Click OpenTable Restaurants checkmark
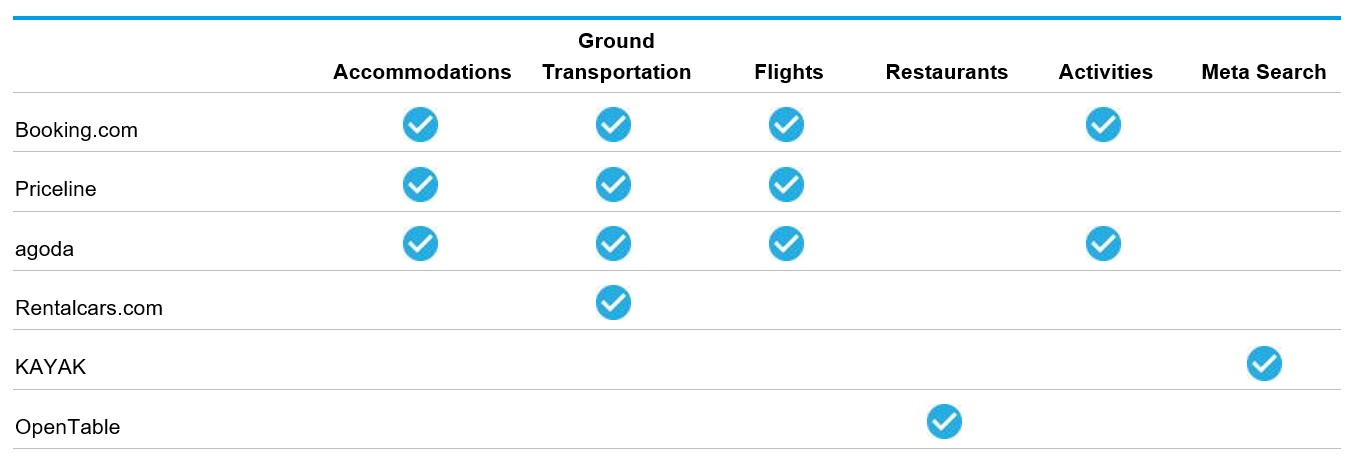This screenshot has width=1350, height=460. 944,422
